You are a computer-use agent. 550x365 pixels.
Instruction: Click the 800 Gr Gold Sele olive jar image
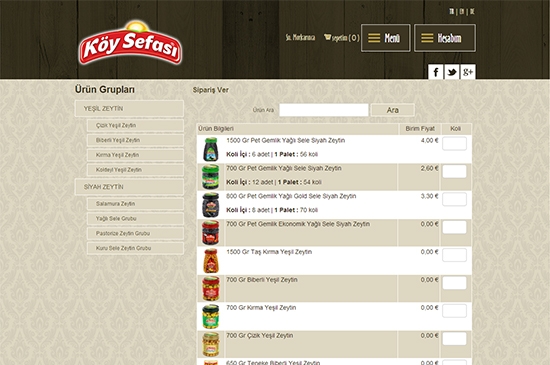pyautogui.click(x=211, y=205)
